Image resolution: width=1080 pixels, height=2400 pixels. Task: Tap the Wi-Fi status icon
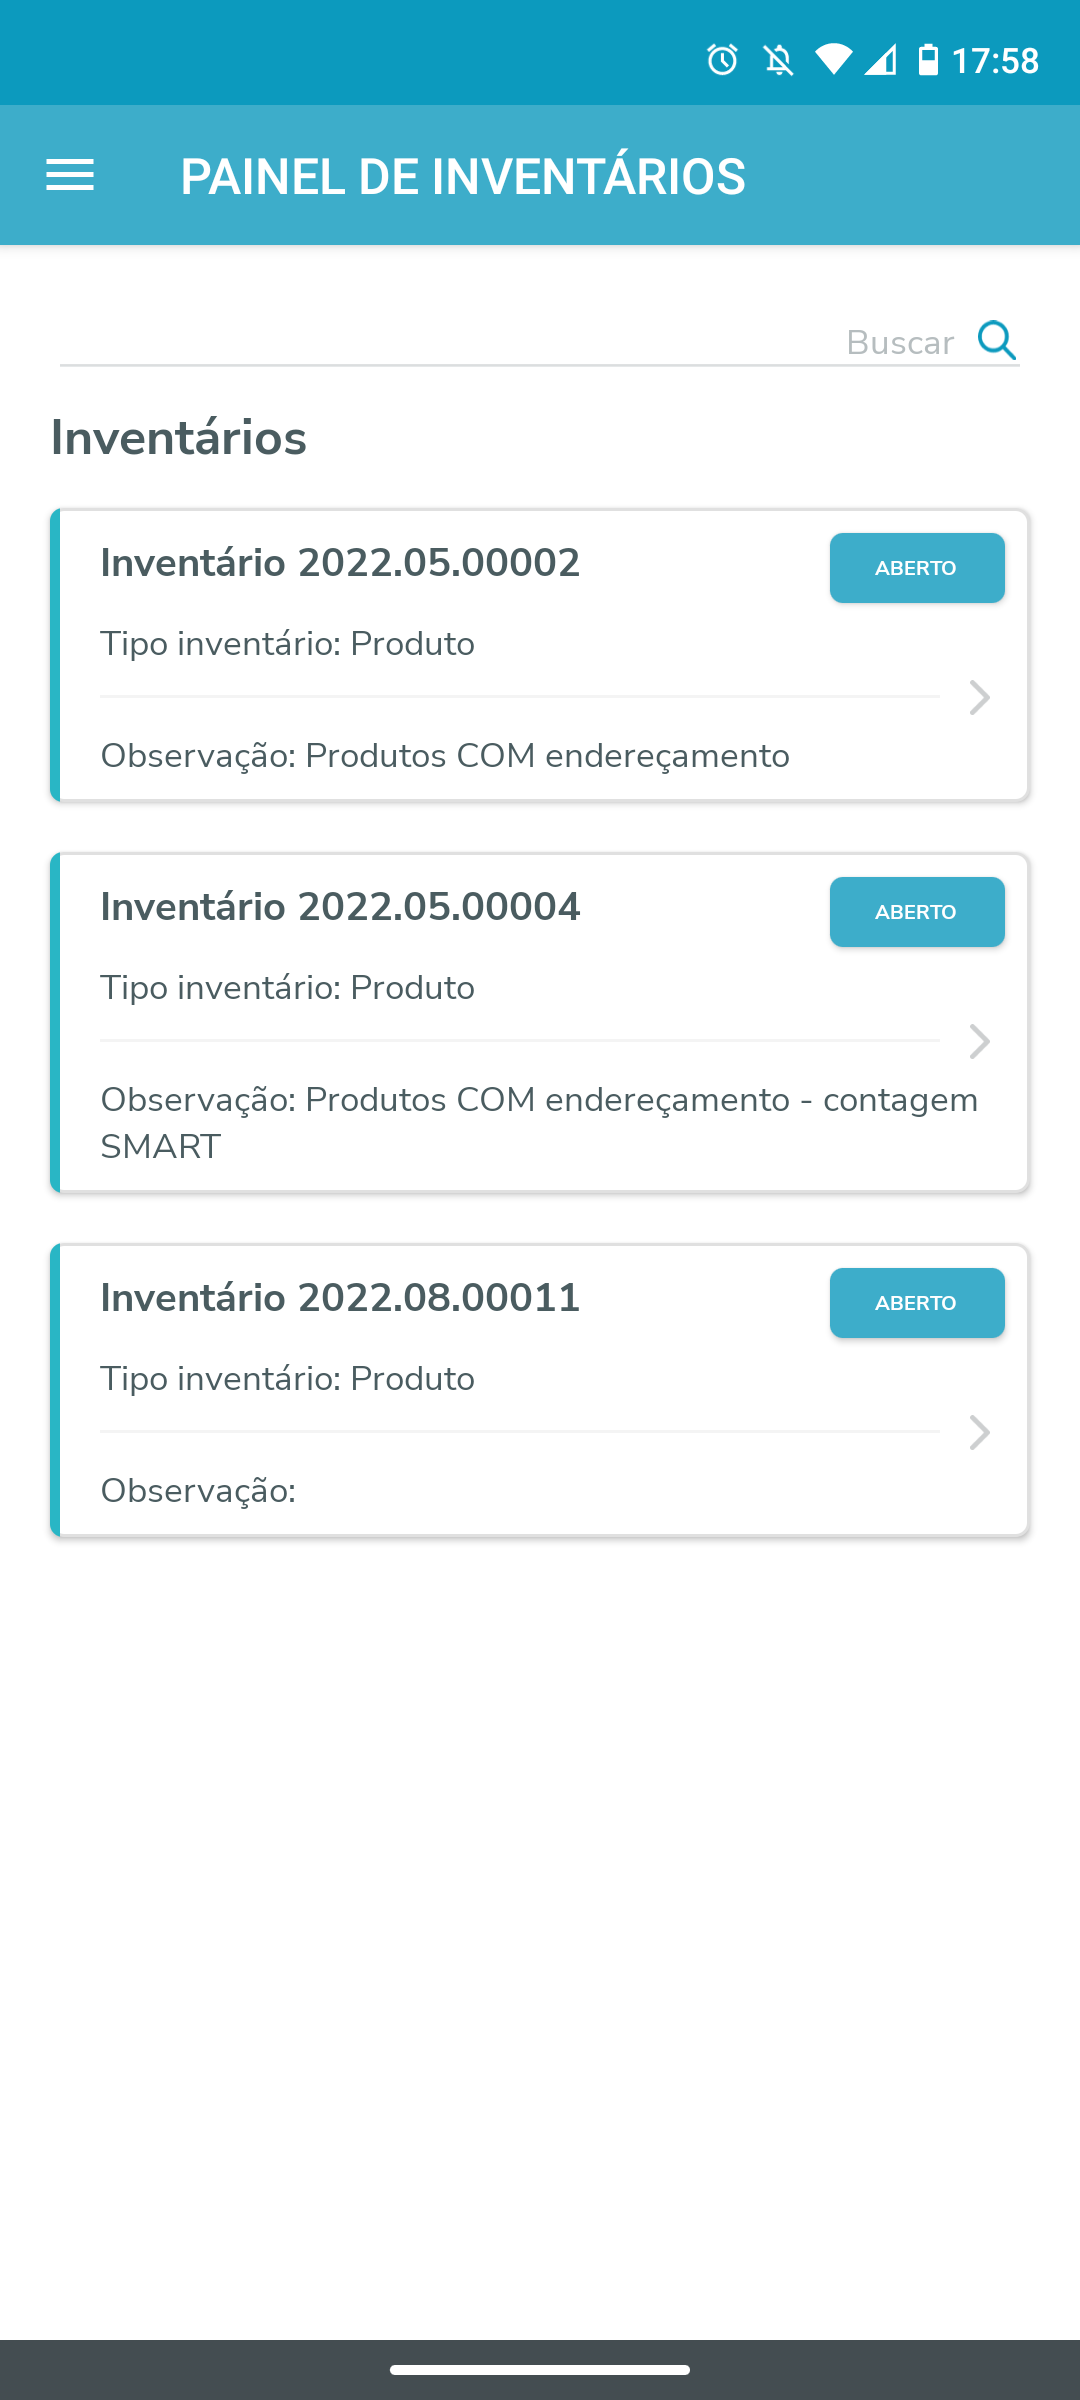832,60
